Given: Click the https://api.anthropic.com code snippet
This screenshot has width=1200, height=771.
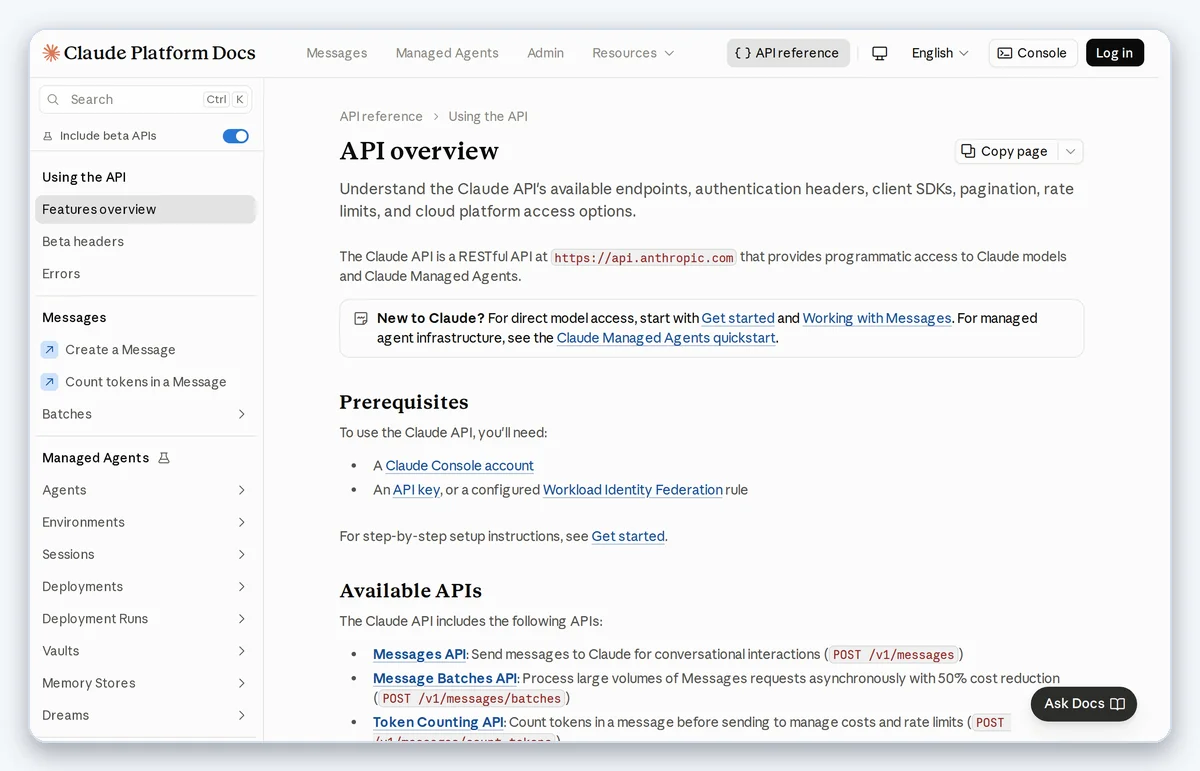Looking at the screenshot, I should pyautogui.click(x=644, y=257).
